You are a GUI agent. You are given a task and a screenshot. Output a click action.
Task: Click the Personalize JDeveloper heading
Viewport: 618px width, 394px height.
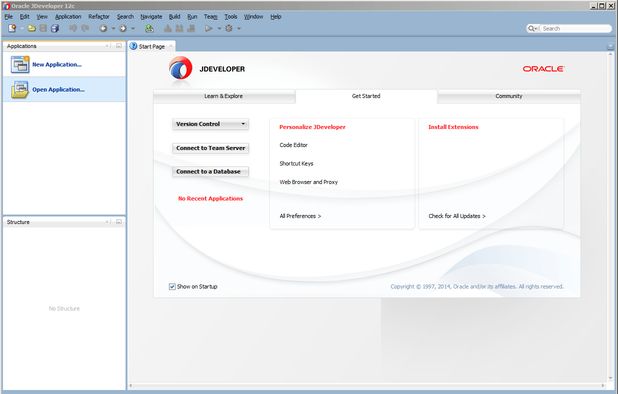click(x=313, y=127)
